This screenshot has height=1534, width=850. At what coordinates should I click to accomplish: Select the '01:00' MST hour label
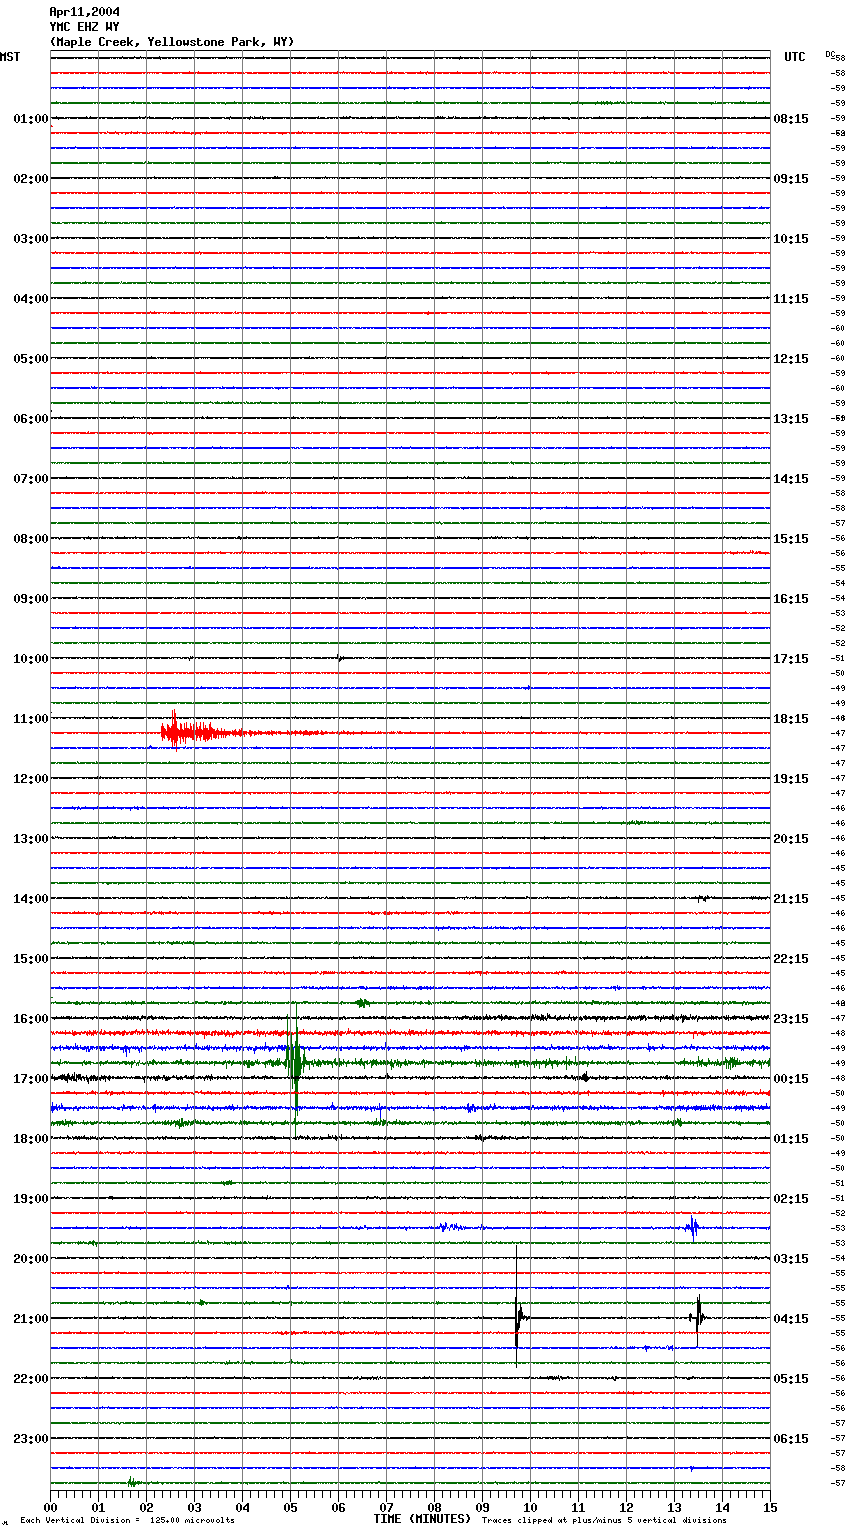pyautogui.click(x=31, y=119)
